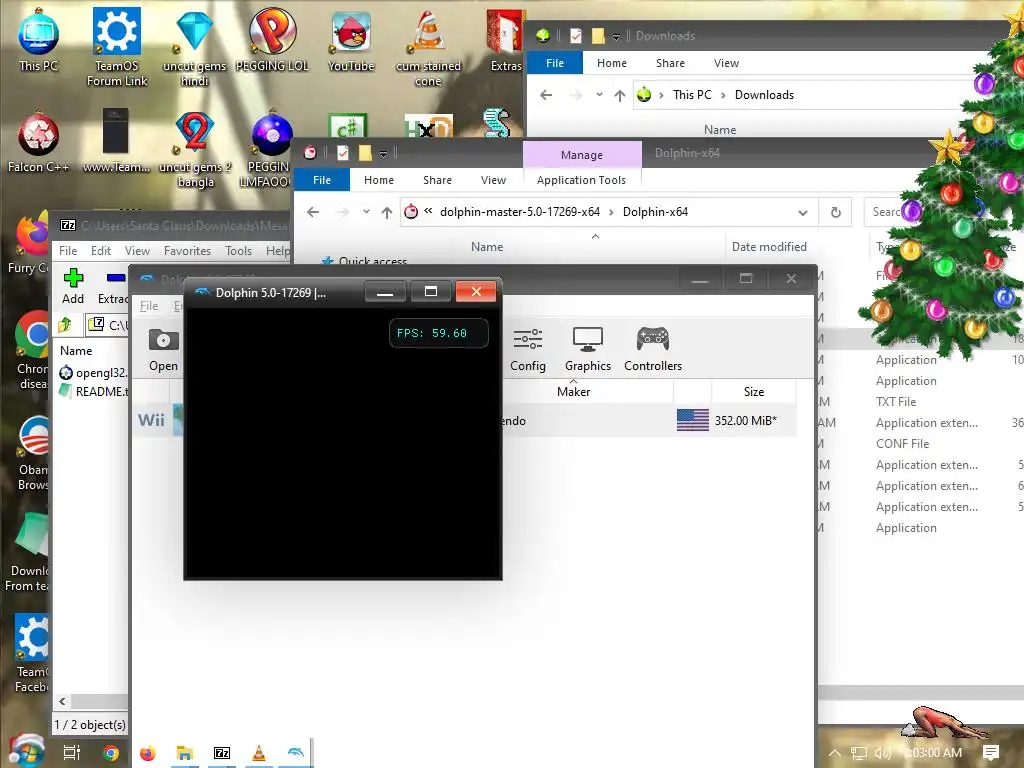Open the notification center icon
The image size is (1024, 768).
tap(991, 753)
